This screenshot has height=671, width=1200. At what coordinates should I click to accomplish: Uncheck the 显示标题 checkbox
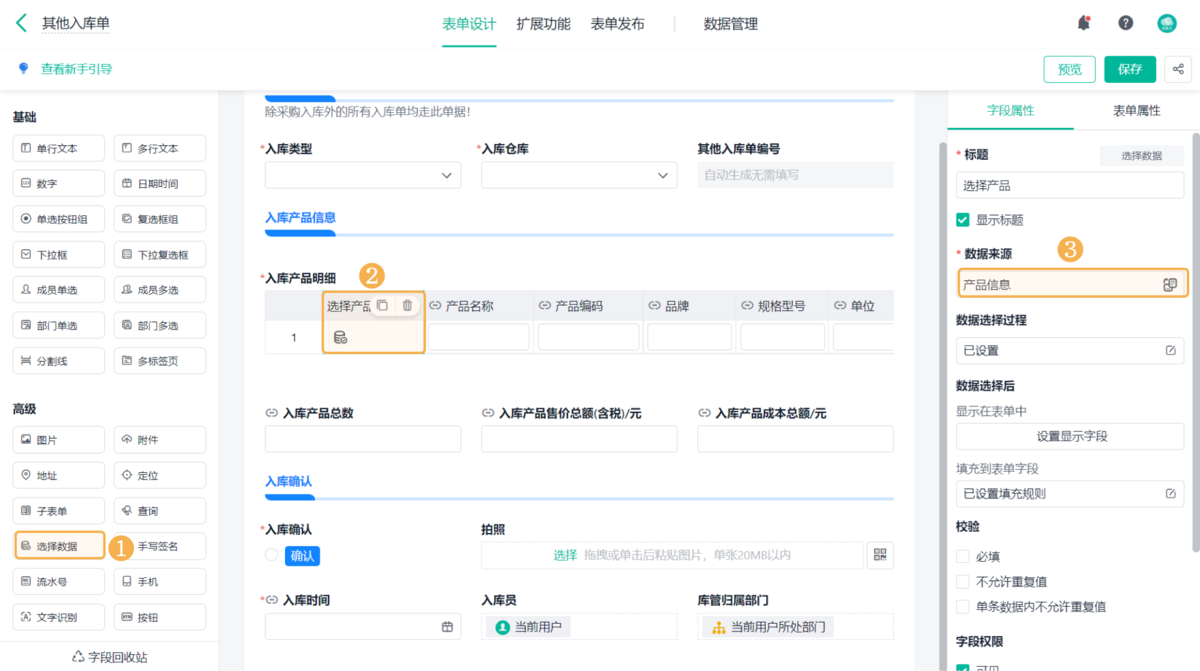[963, 220]
